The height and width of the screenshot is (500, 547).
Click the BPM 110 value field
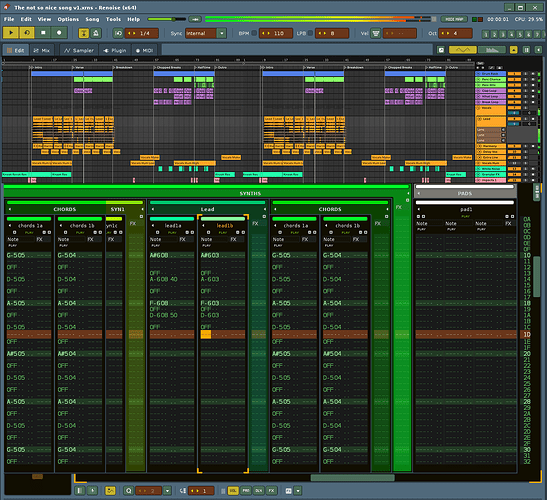tap(276, 33)
